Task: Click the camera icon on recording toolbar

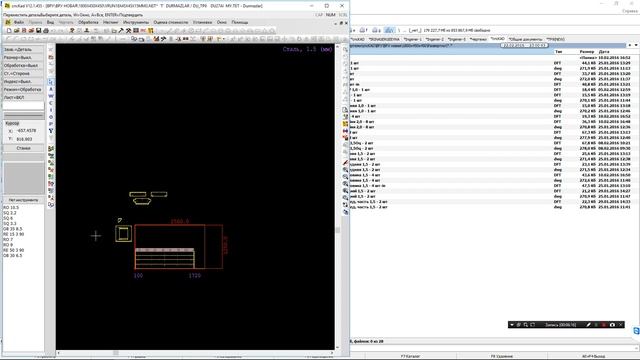Action: tap(612, 325)
